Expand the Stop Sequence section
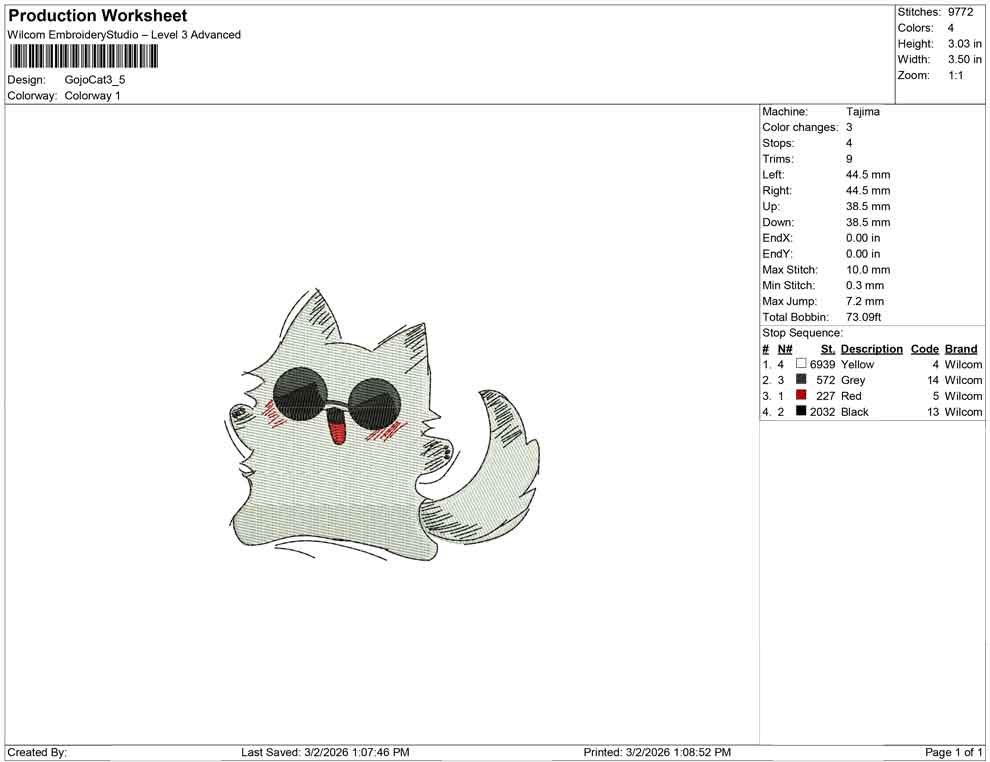 pos(801,332)
